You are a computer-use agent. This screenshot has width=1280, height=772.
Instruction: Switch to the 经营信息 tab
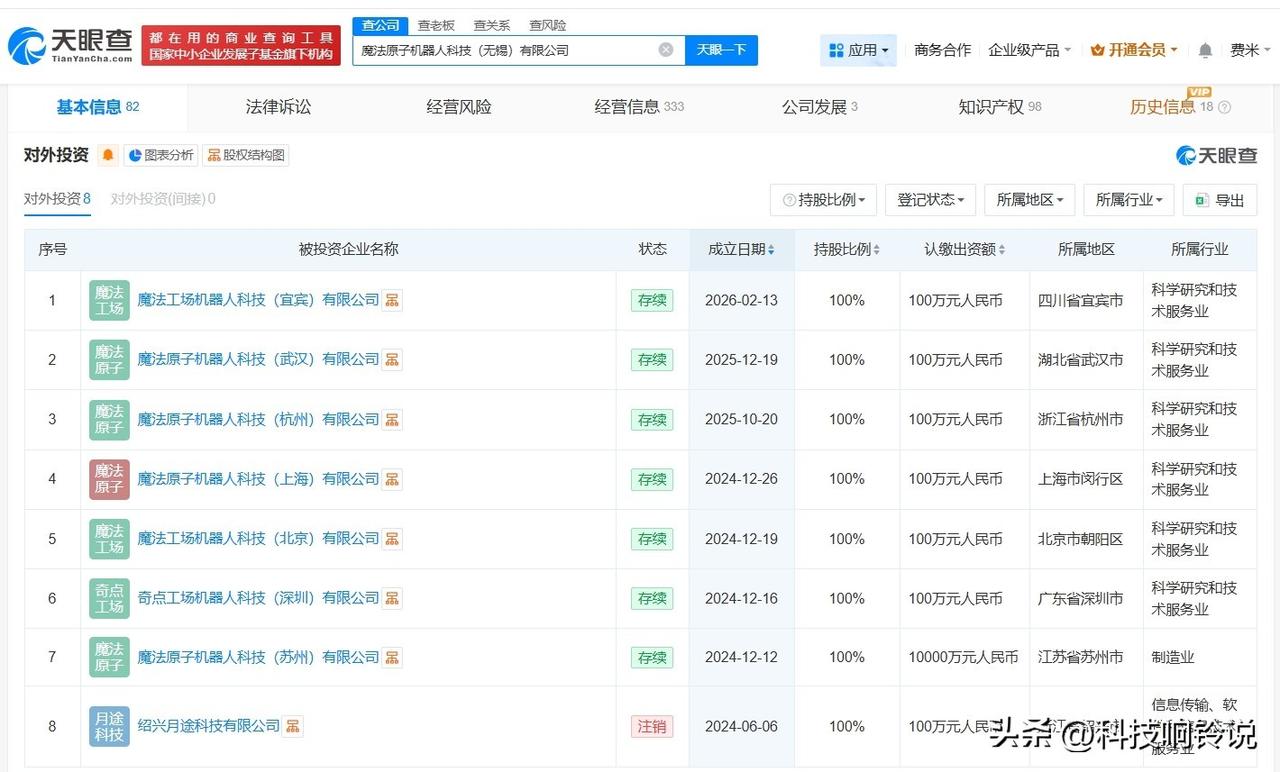click(639, 107)
